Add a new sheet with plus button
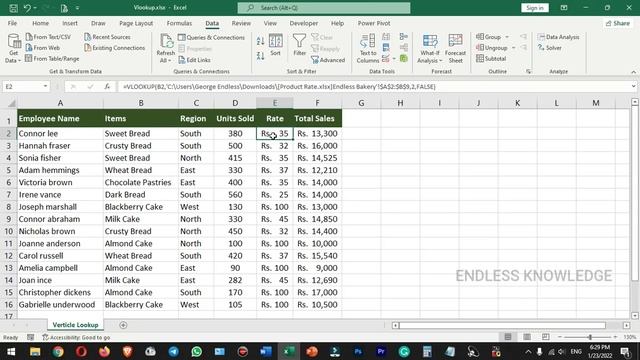 [x=123, y=325]
